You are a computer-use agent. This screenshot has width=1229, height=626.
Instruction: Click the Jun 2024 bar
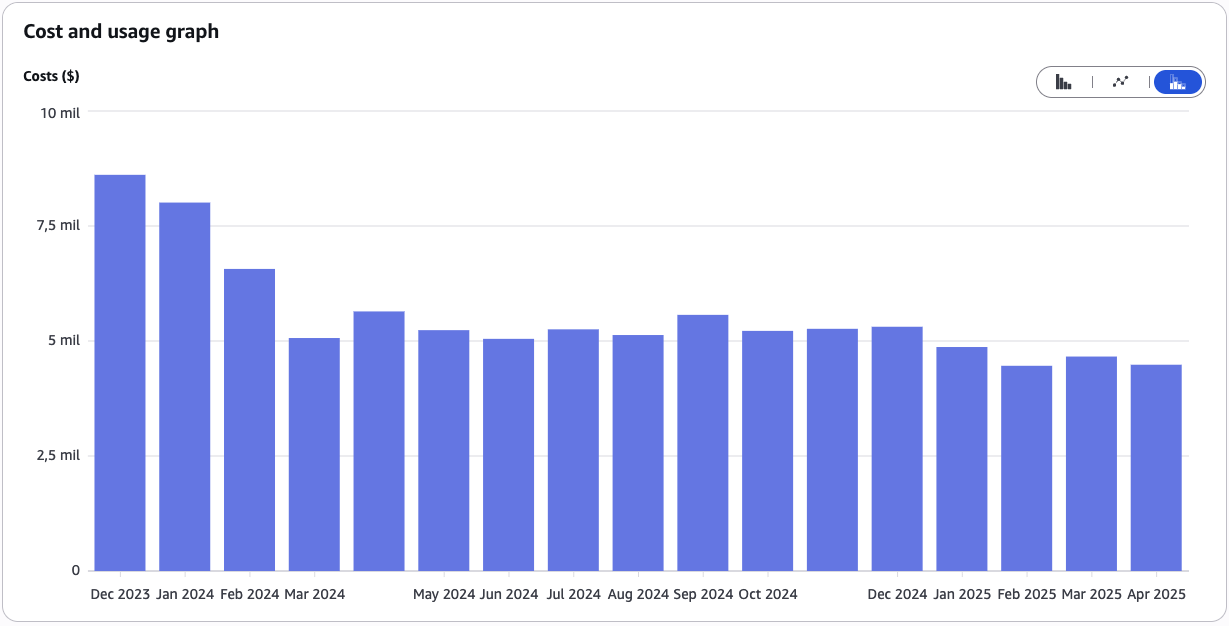508,455
